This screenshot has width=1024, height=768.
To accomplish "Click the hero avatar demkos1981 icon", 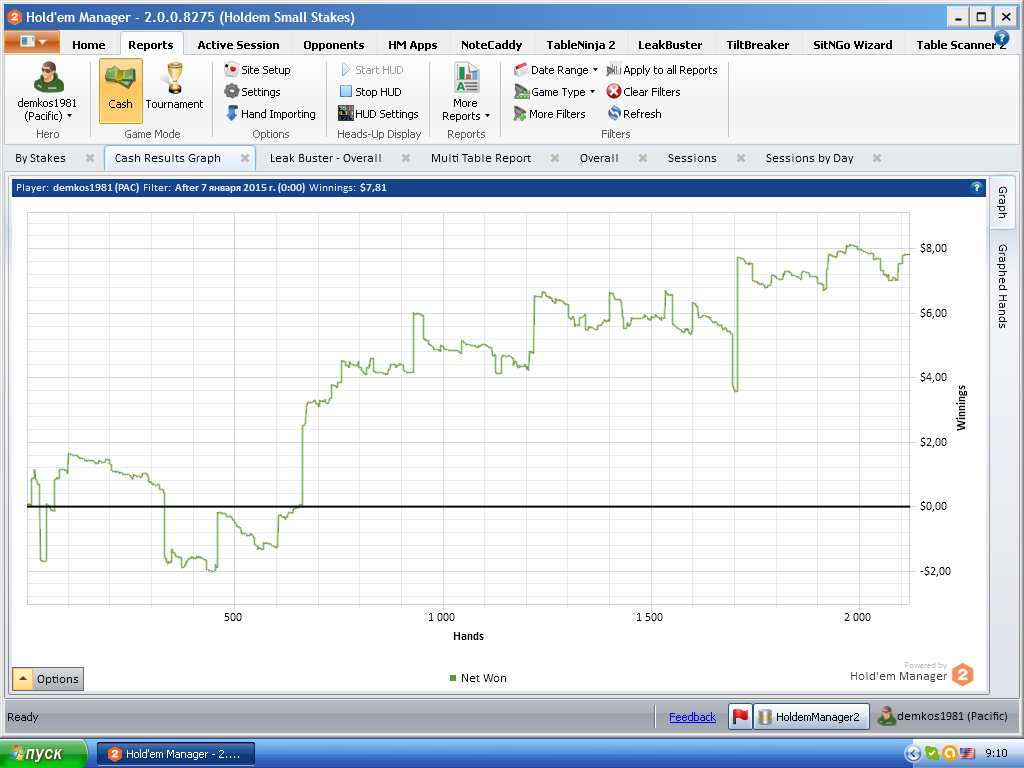I will [48, 78].
